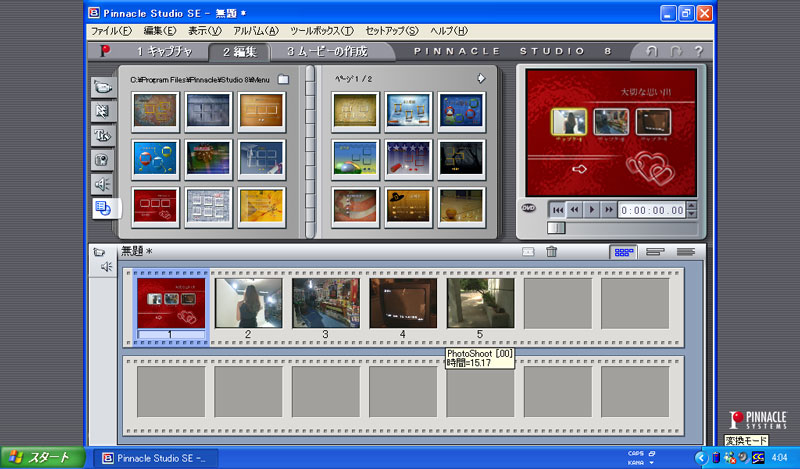The height and width of the screenshot is (469, 800).
Task: Open the video toolbox camera icon
Action: [x=99, y=252]
